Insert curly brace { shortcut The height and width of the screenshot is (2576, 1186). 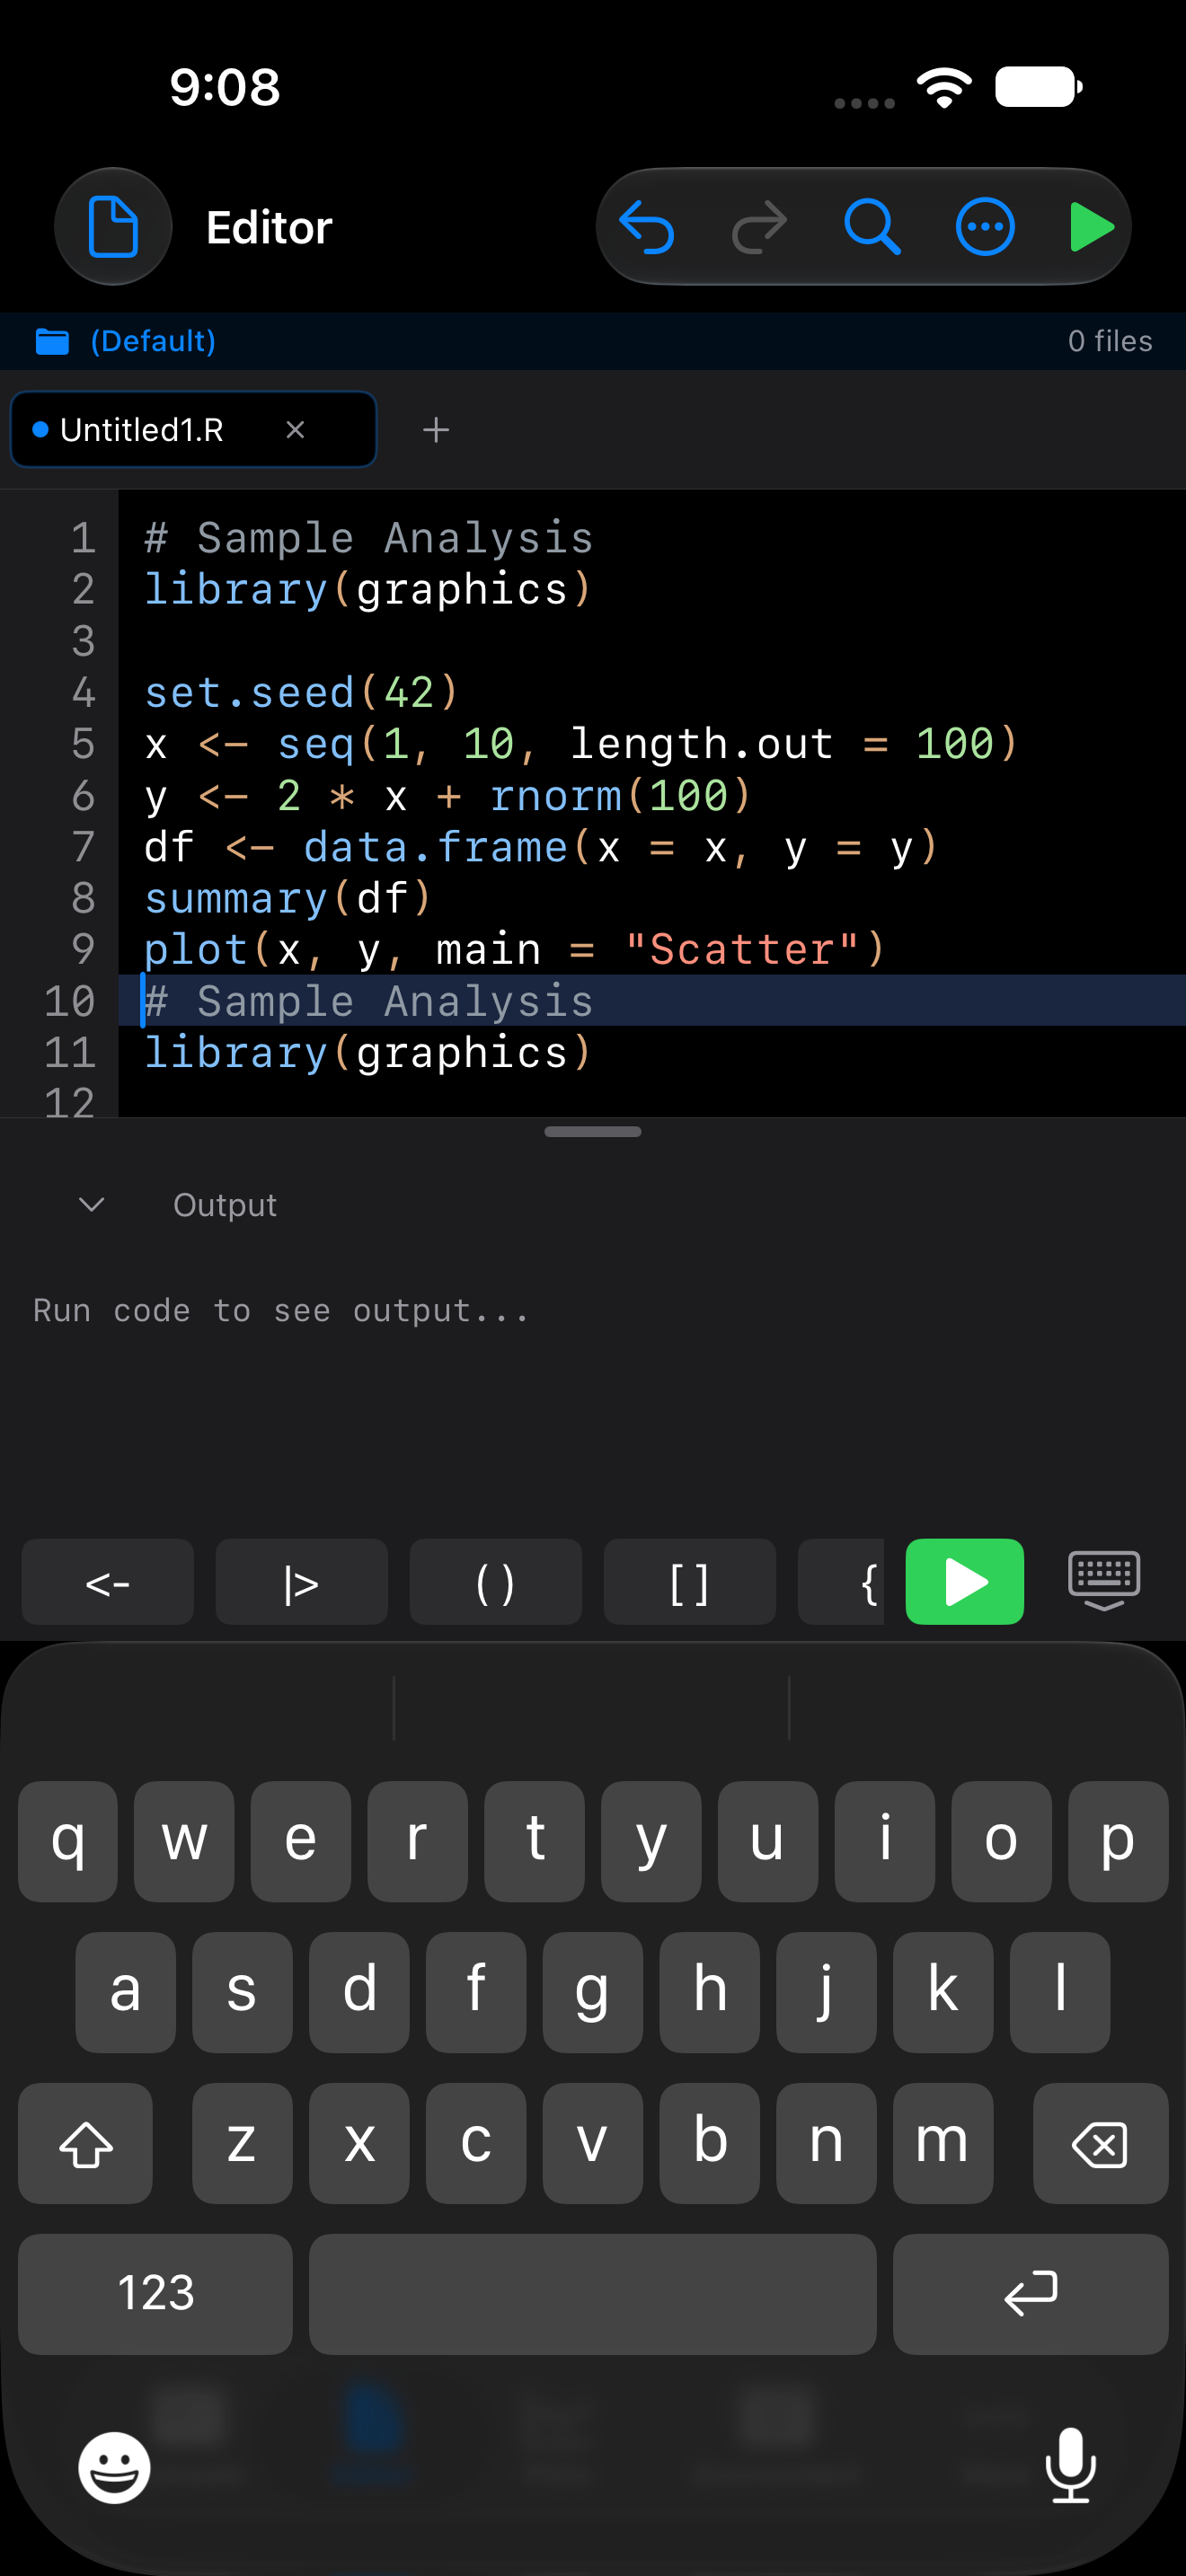(842, 1582)
